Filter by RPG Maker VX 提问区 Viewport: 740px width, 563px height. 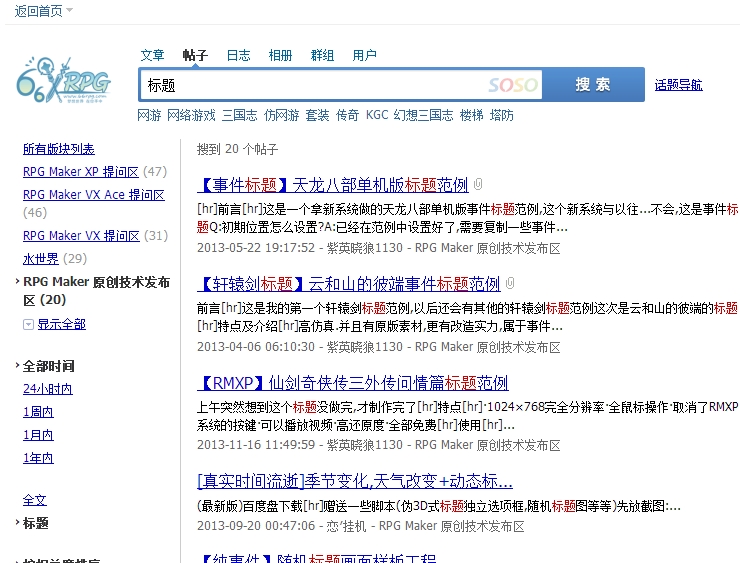pos(81,235)
